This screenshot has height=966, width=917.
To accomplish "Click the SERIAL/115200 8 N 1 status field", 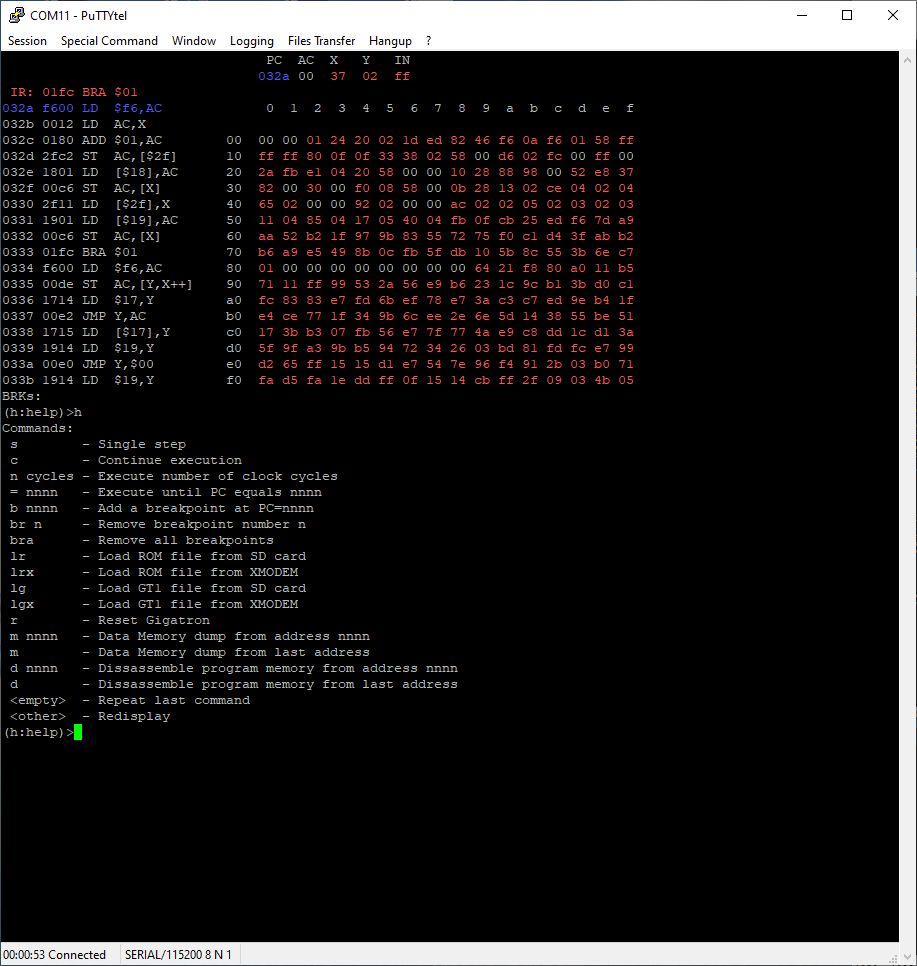I will click(179, 954).
